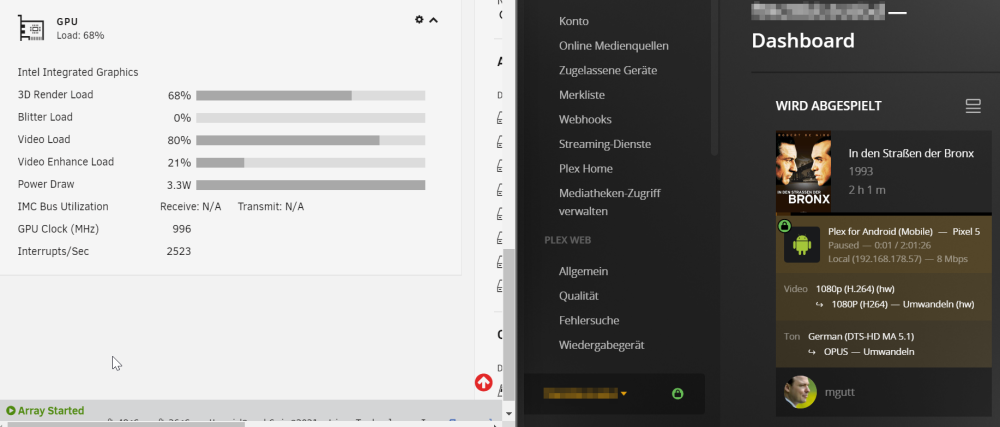Click the Video Enhance Load bar
1000x427 pixels.
click(311, 163)
